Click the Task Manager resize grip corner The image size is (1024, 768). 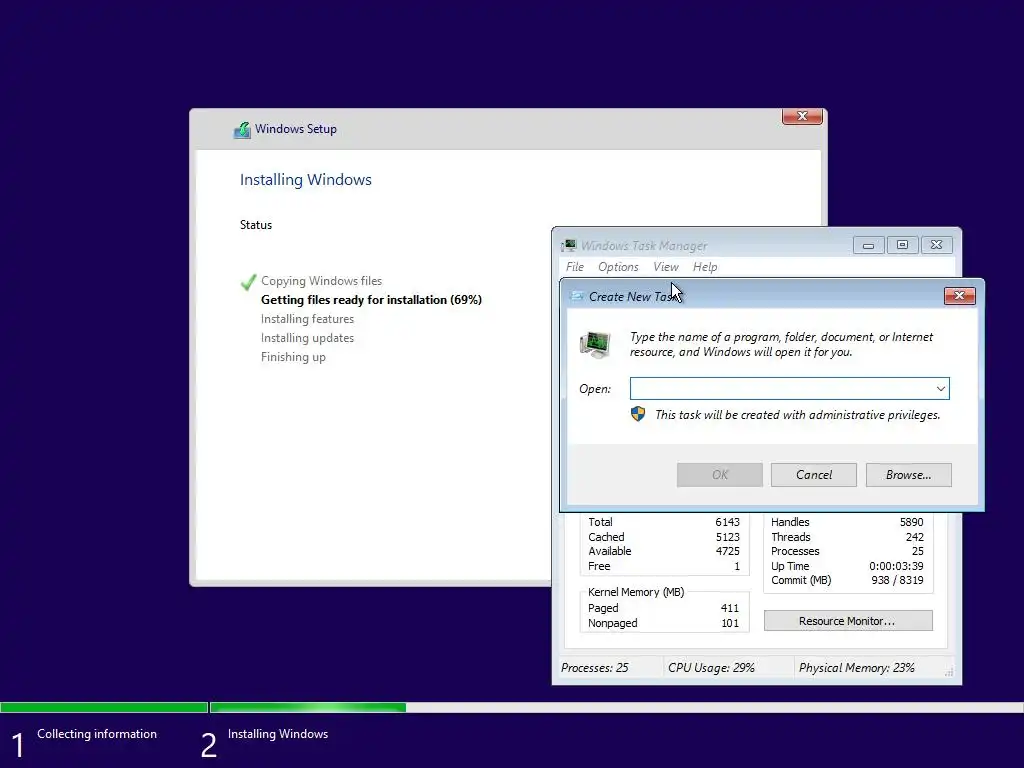click(x=949, y=671)
